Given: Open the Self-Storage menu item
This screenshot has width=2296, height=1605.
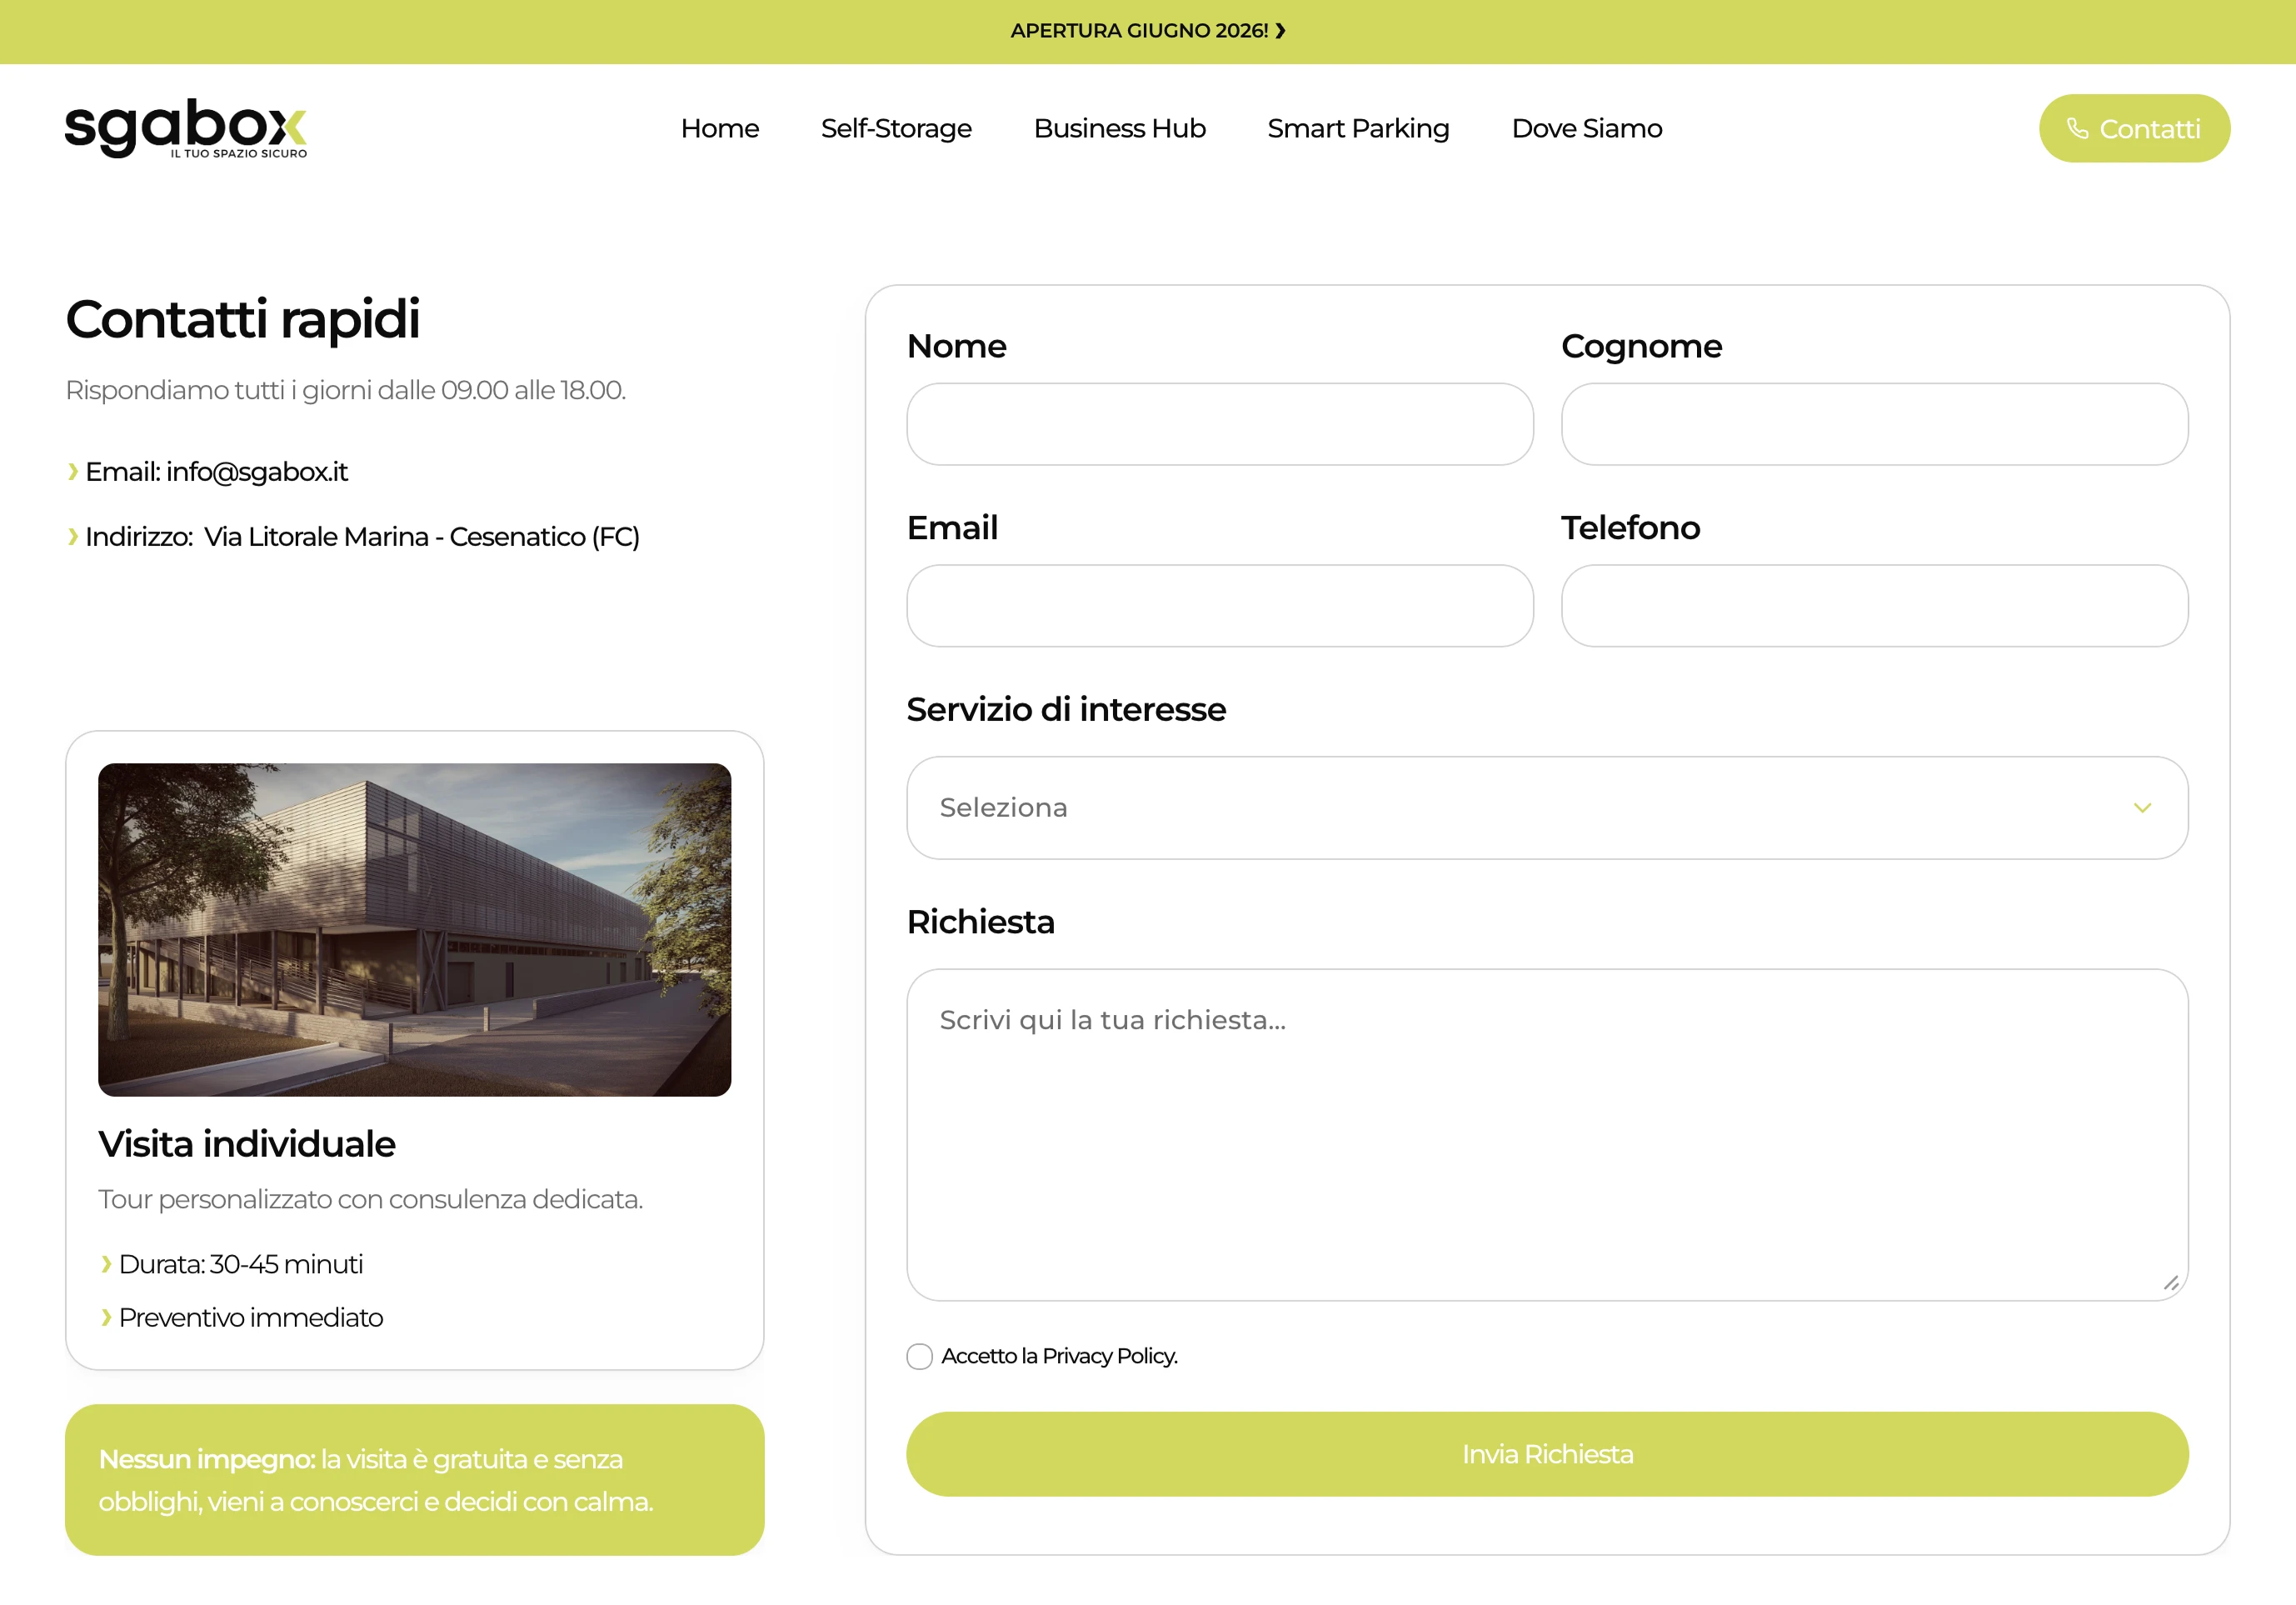Looking at the screenshot, I should [895, 129].
